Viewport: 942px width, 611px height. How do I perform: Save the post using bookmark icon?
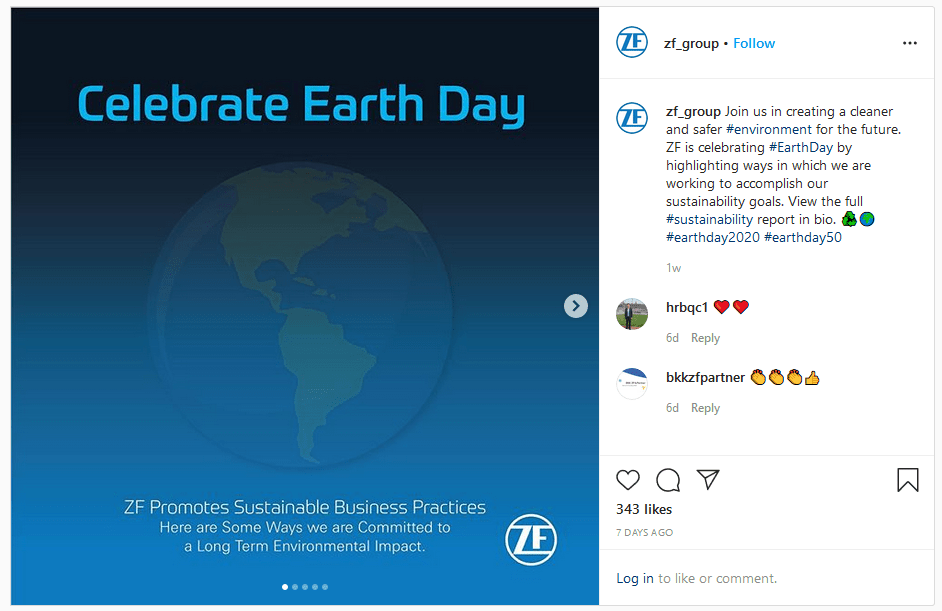pos(907,480)
